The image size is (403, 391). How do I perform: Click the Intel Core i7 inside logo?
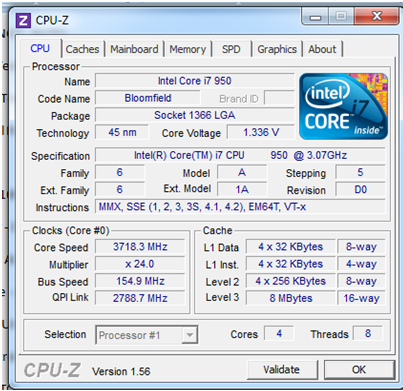point(343,106)
